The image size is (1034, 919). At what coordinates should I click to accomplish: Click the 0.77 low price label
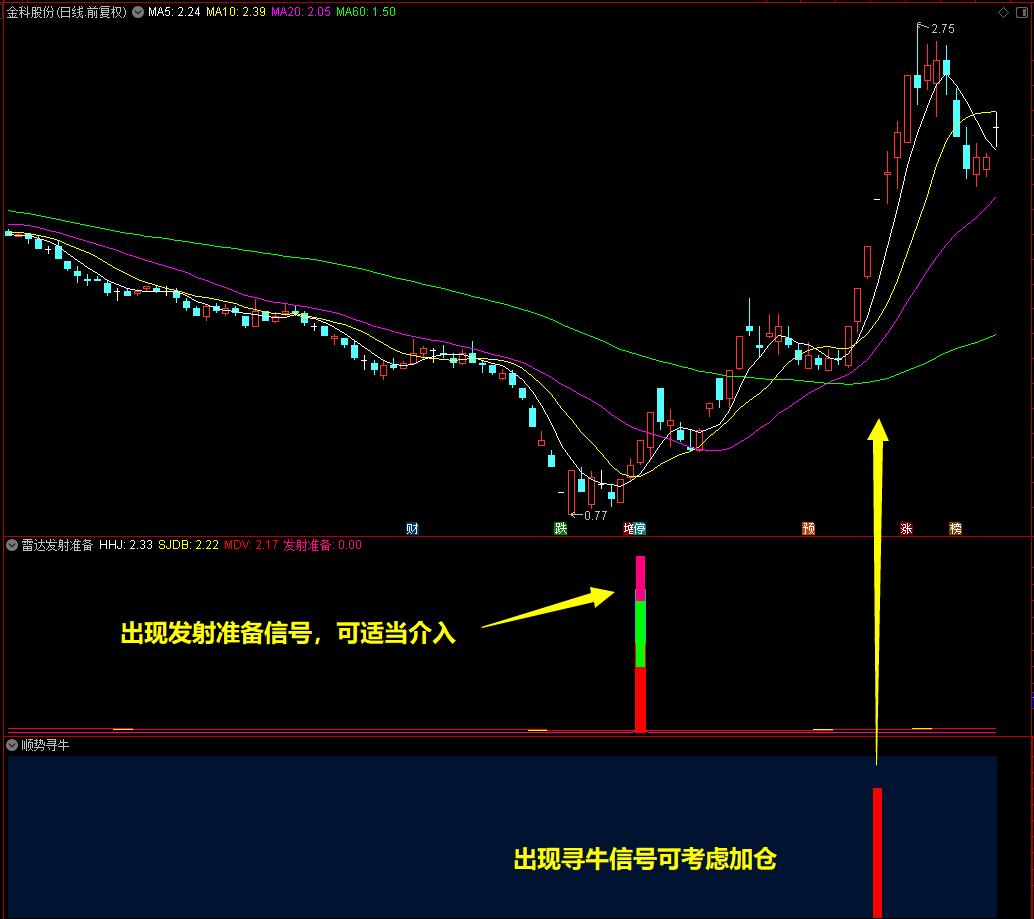pos(595,516)
